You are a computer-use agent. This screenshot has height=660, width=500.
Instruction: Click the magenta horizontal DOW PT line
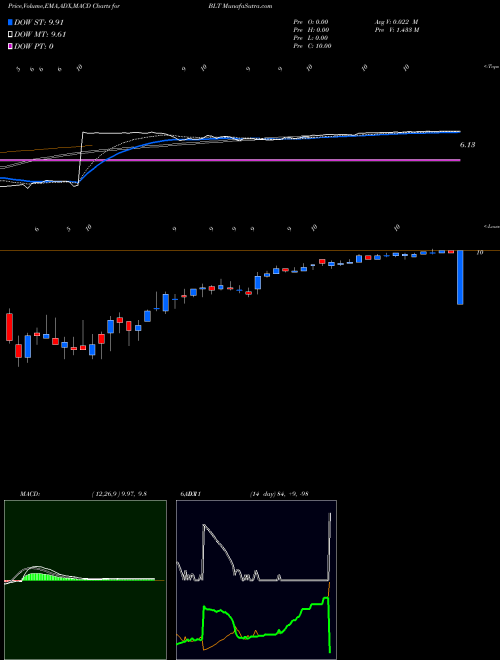point(230,160)
